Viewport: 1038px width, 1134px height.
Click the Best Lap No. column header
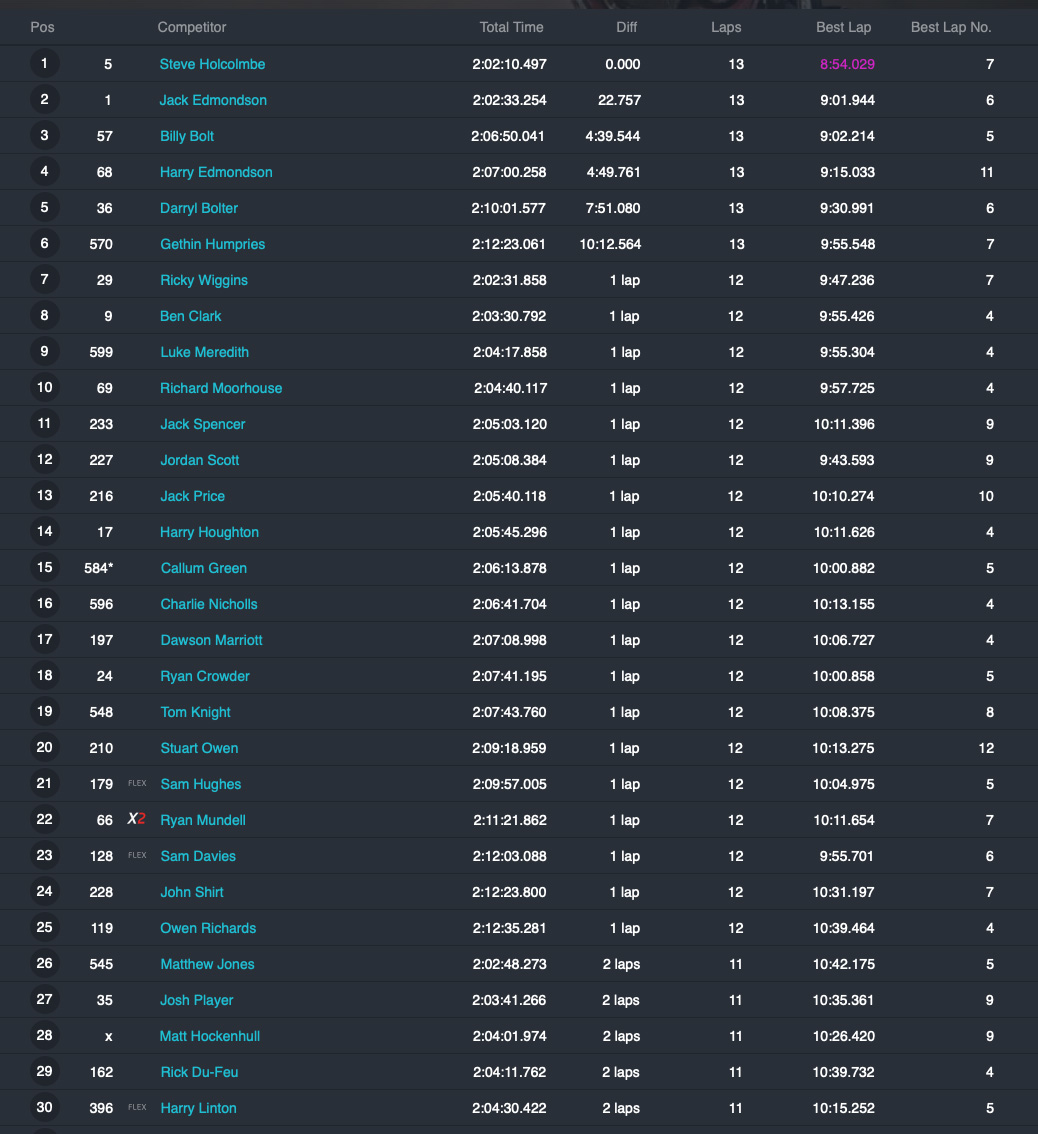coord(950,27)
